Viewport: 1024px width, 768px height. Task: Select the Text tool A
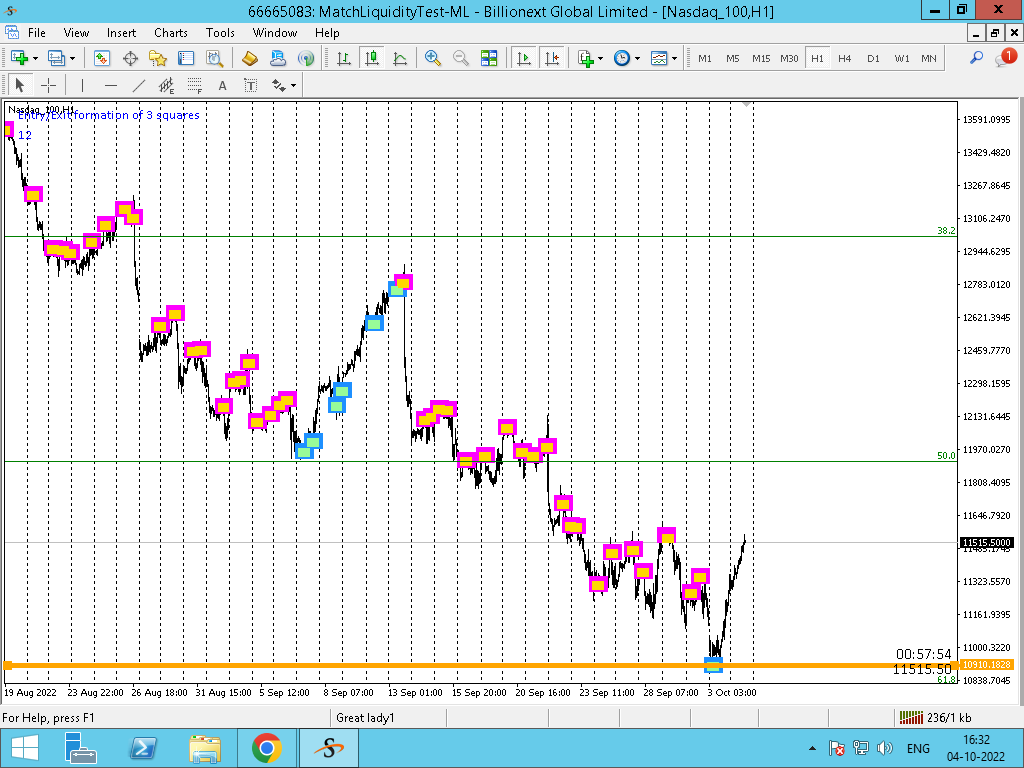(223, 85)
